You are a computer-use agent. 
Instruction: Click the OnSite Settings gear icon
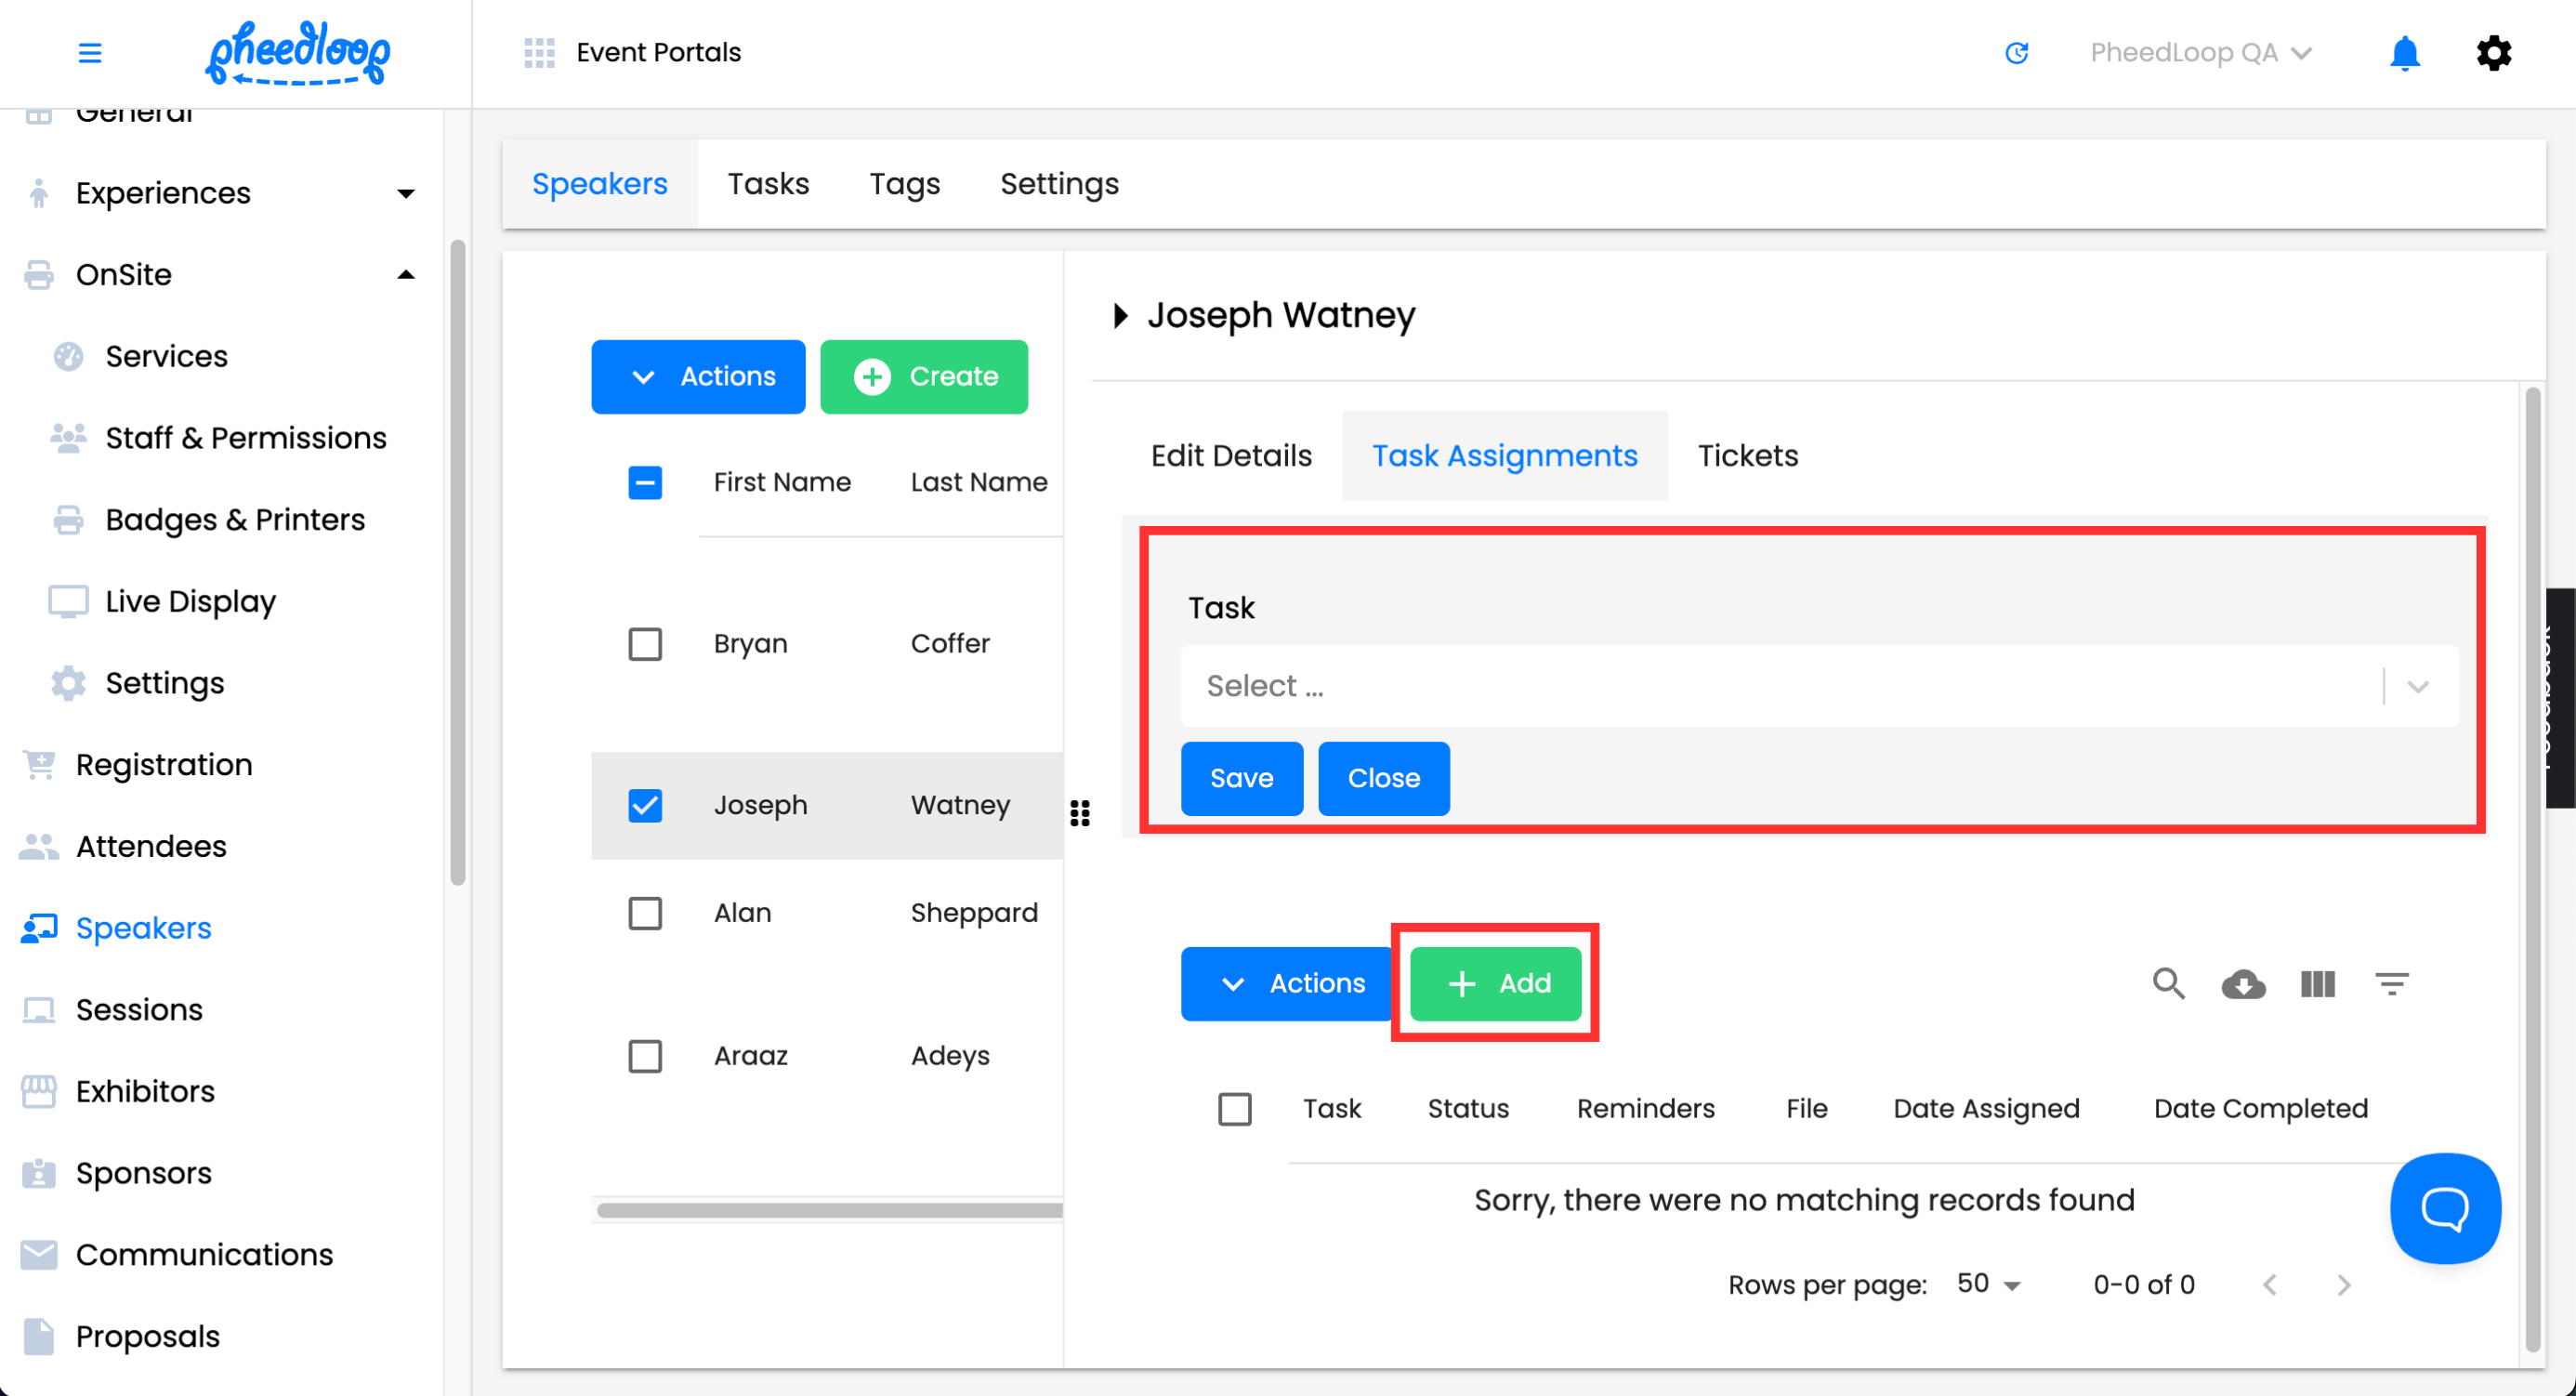click(x=68, y=683)
